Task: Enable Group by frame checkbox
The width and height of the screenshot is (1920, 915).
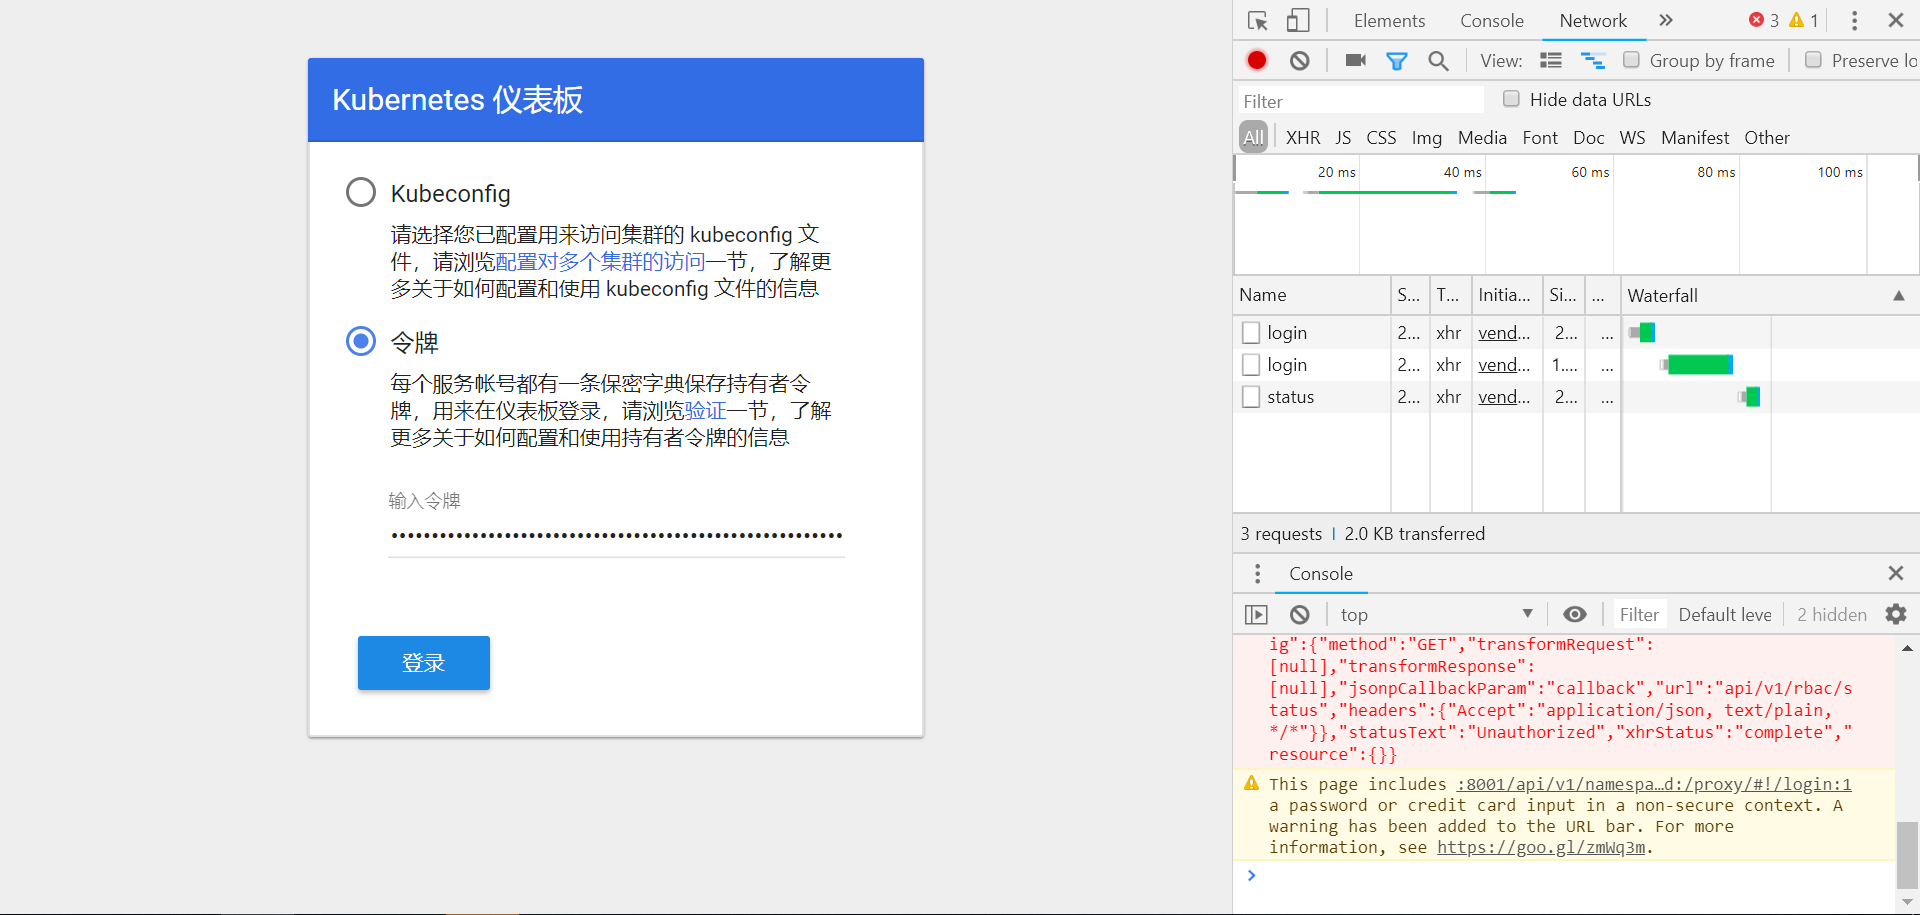Action: click(x=1631, y=60)
